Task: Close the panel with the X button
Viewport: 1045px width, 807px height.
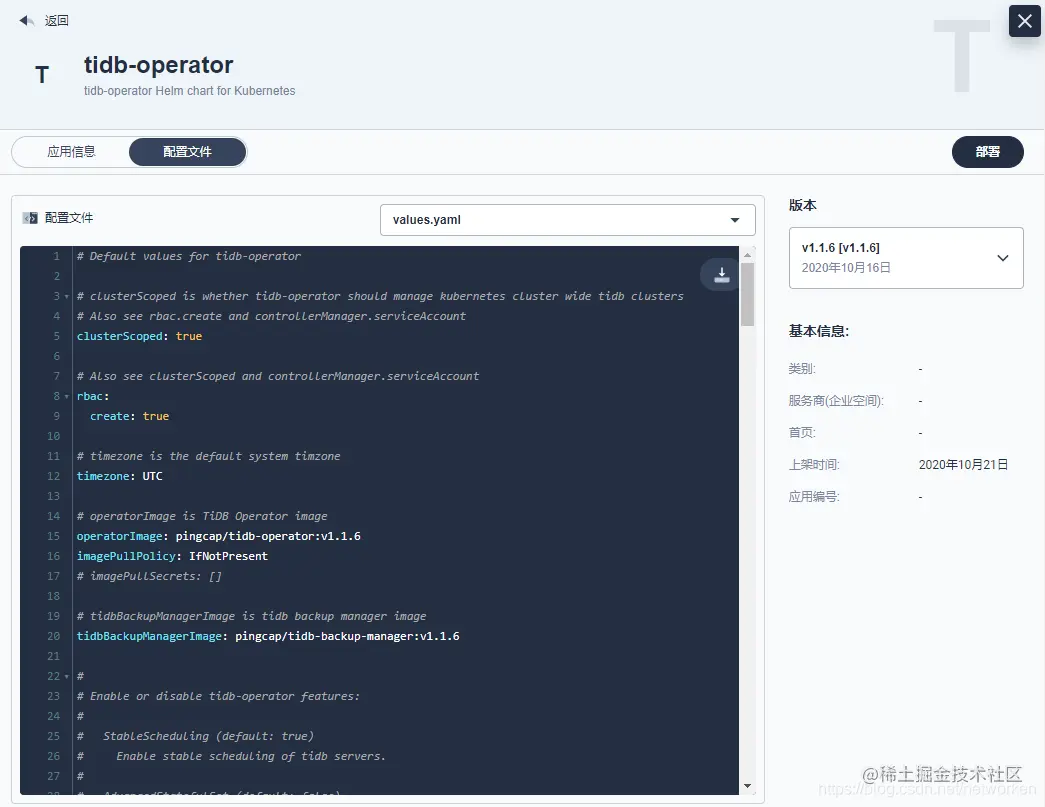Action: 1024,21
